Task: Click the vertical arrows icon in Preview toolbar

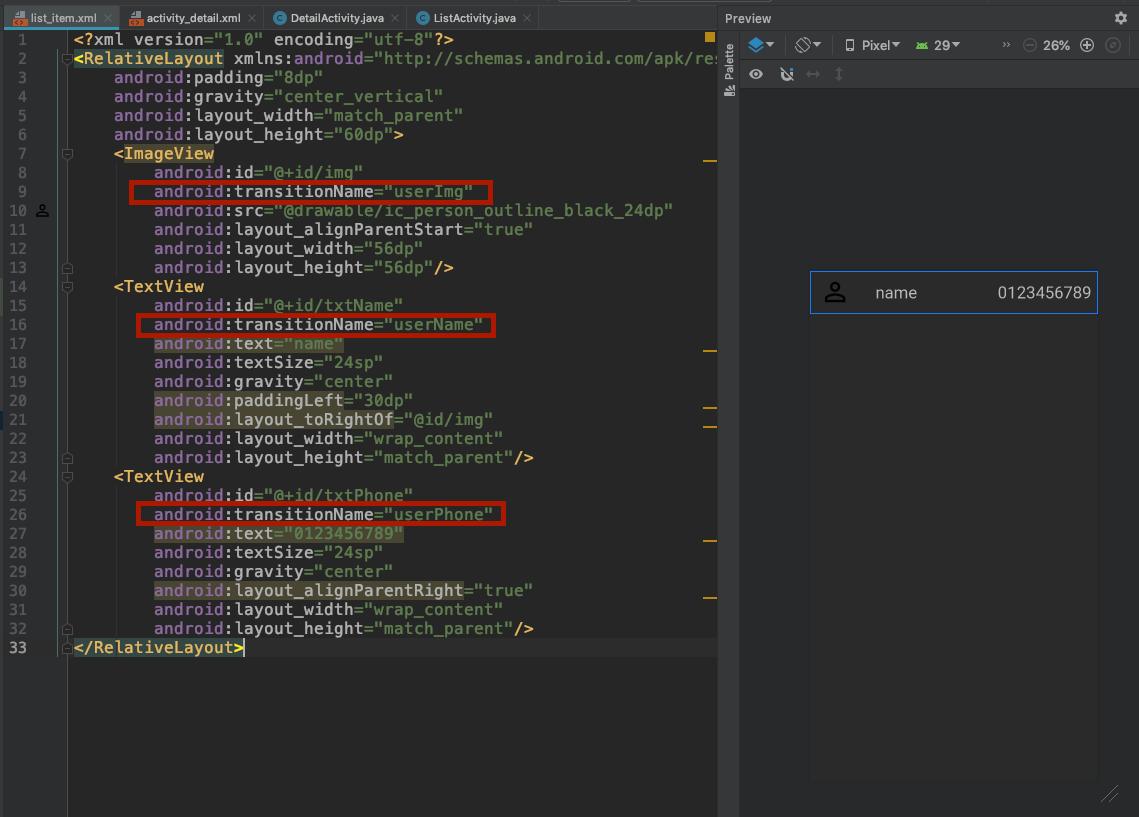Action: coord(839,74)
